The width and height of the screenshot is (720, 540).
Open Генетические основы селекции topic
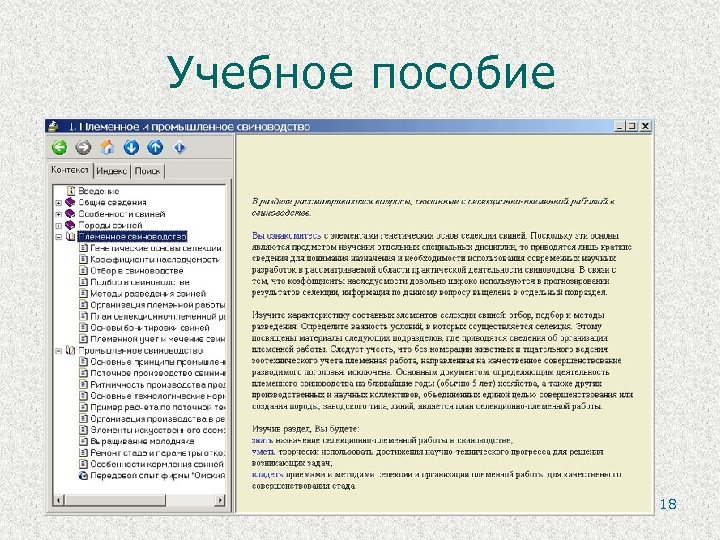coord(156,248)
